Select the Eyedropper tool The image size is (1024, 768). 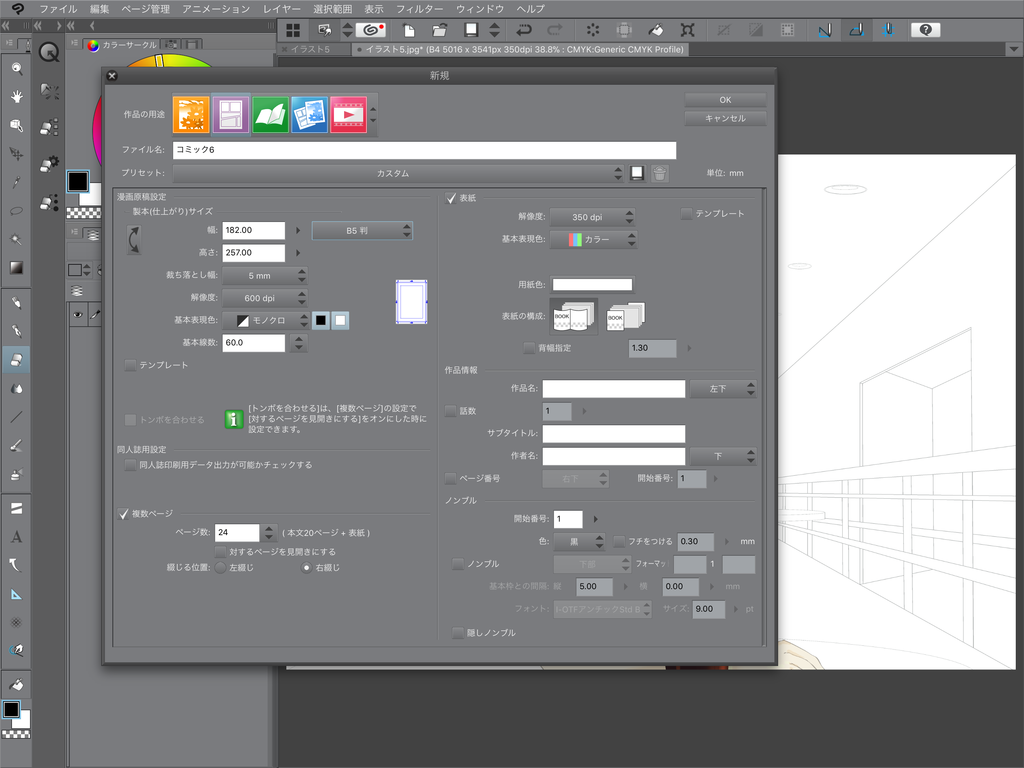16,182
